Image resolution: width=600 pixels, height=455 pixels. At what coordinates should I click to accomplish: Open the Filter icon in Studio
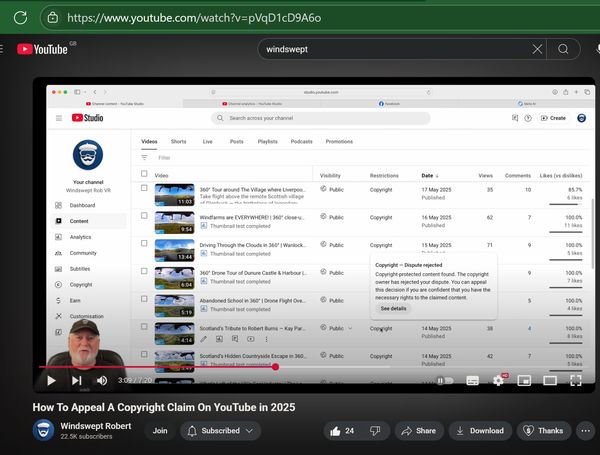click(x=144, y=157)
